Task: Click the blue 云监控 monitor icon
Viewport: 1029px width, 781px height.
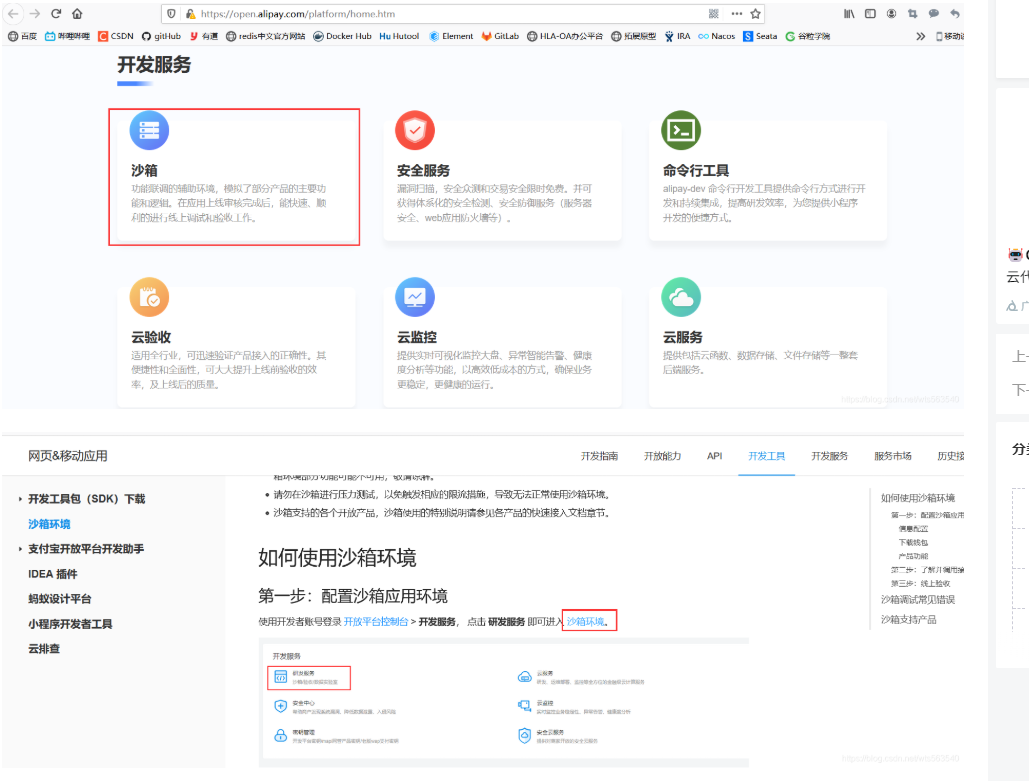Action: pos(415,297)
